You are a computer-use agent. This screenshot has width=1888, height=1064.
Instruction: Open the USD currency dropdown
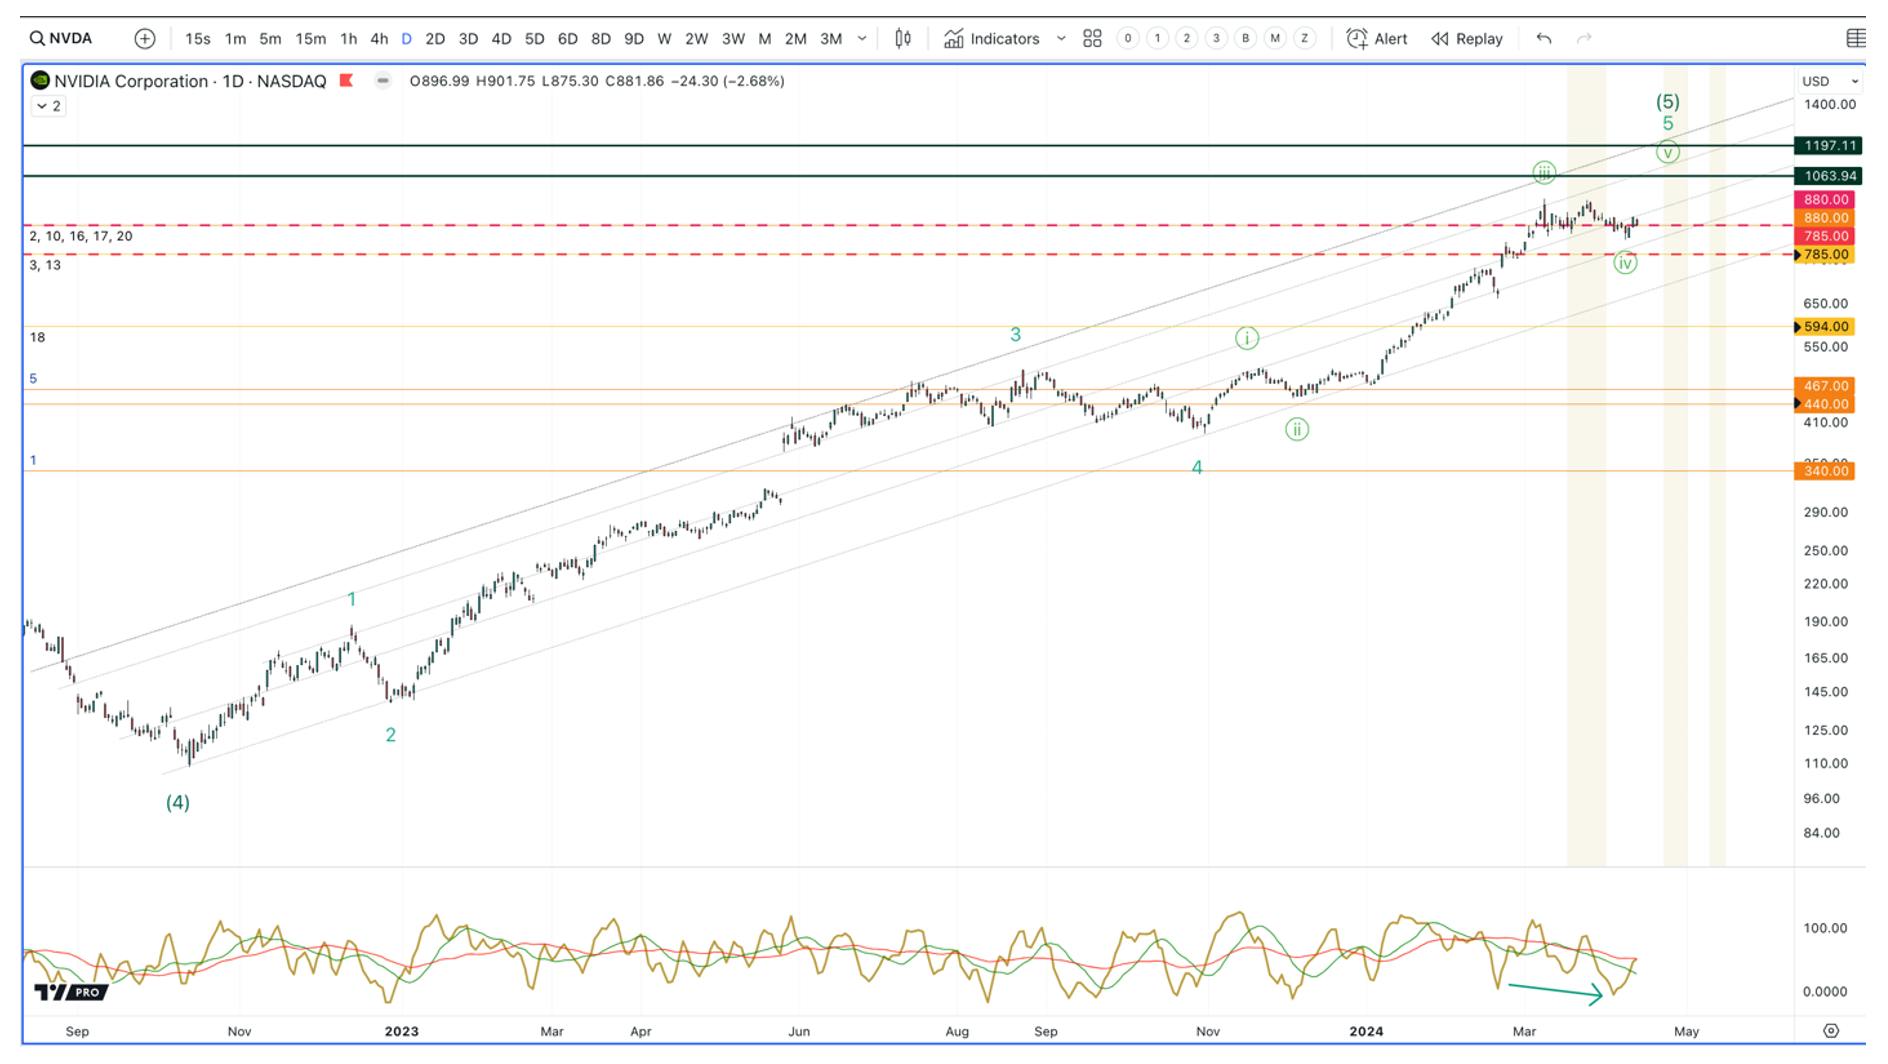1831,81
